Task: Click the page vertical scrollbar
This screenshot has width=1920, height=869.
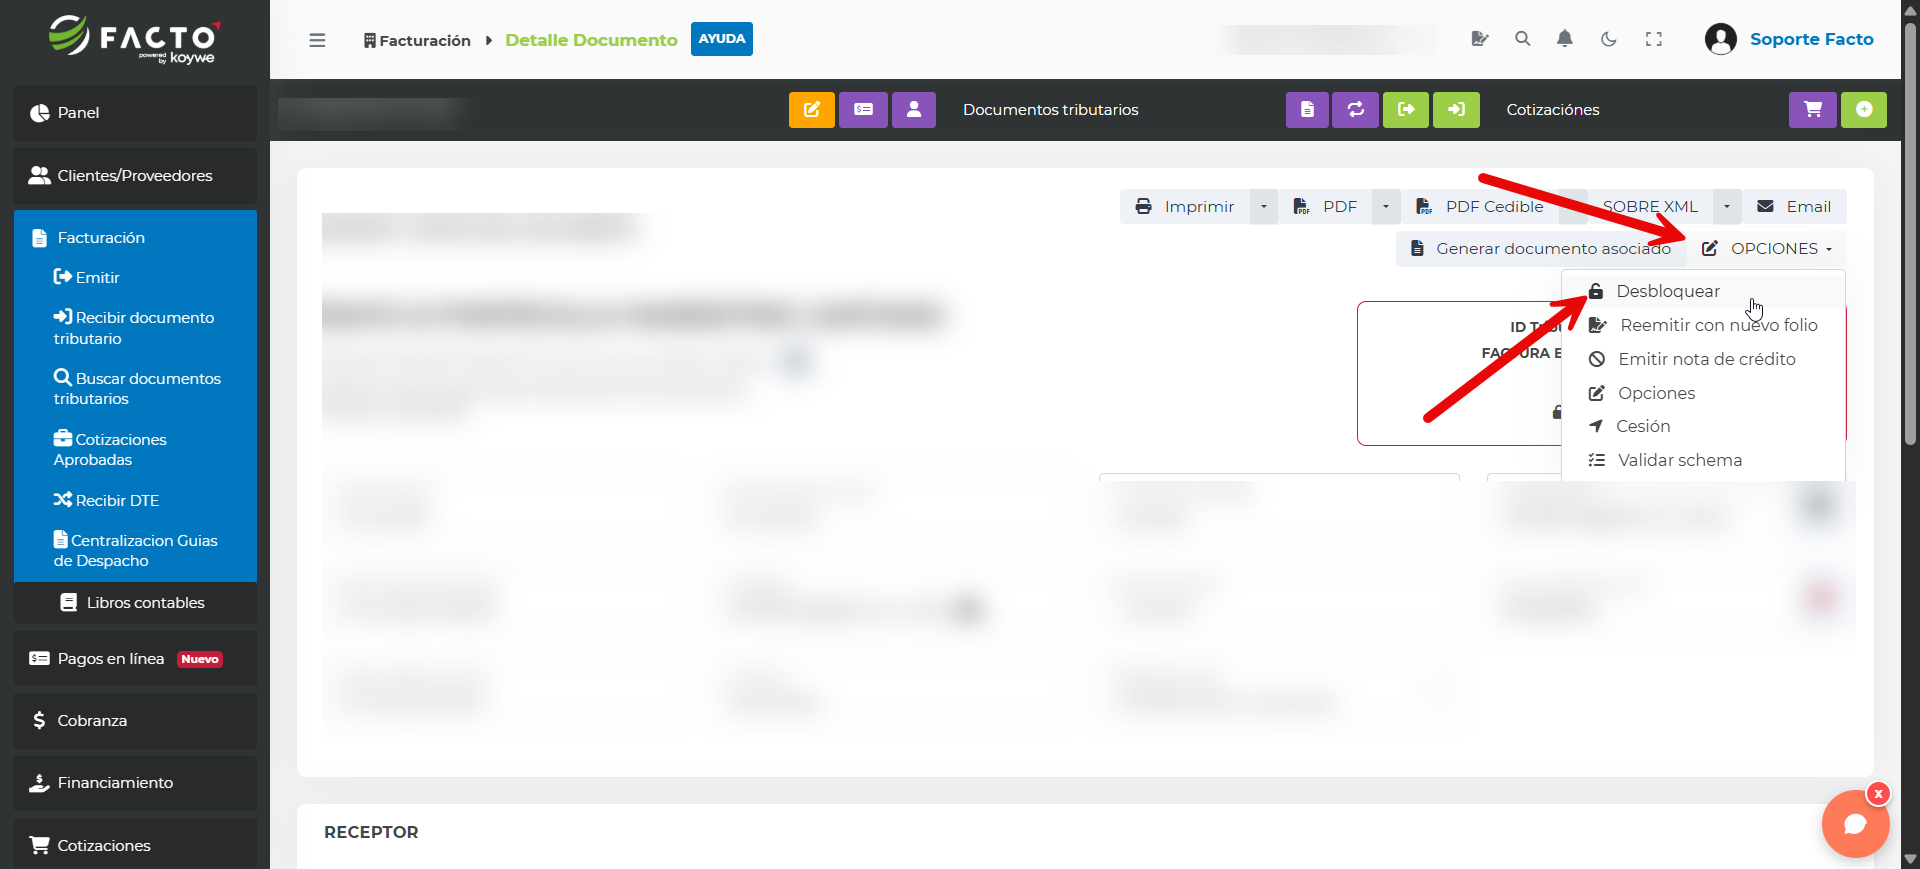Action: click(1910, 235)
